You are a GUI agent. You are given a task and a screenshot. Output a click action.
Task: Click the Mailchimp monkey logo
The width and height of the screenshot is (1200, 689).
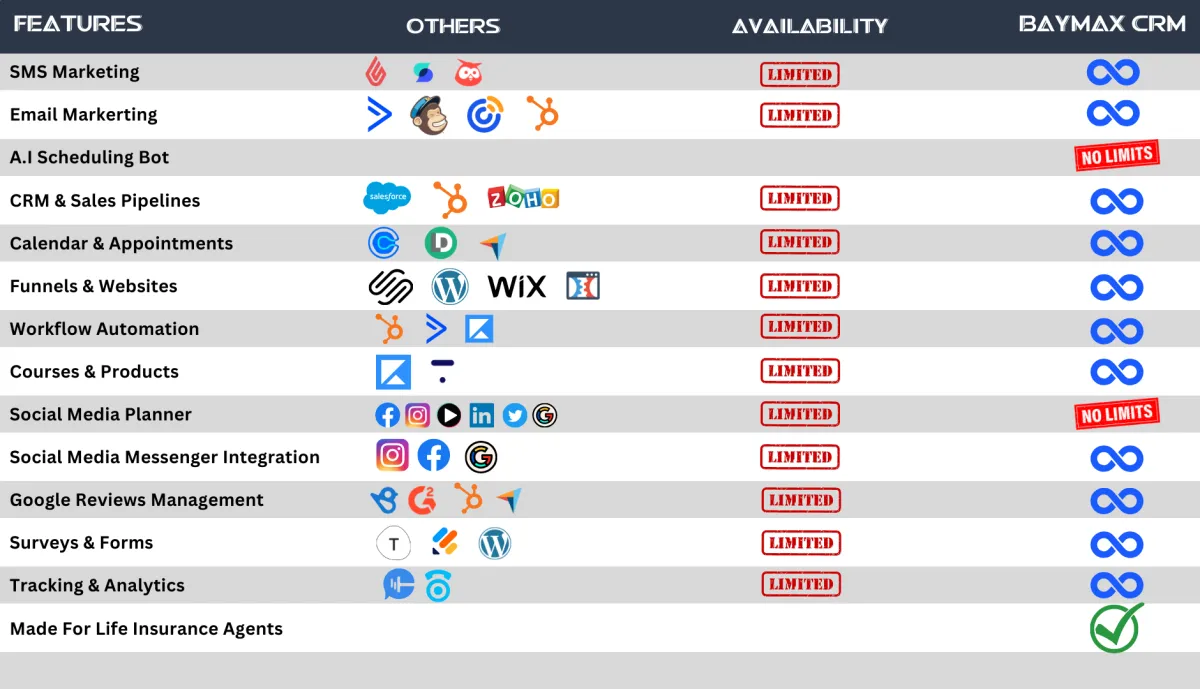tap(429, 115)
